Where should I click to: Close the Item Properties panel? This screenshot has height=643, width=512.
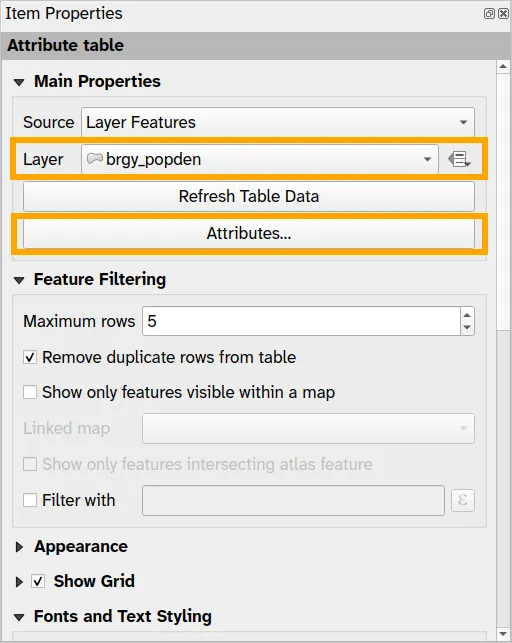tap(503, 14)
